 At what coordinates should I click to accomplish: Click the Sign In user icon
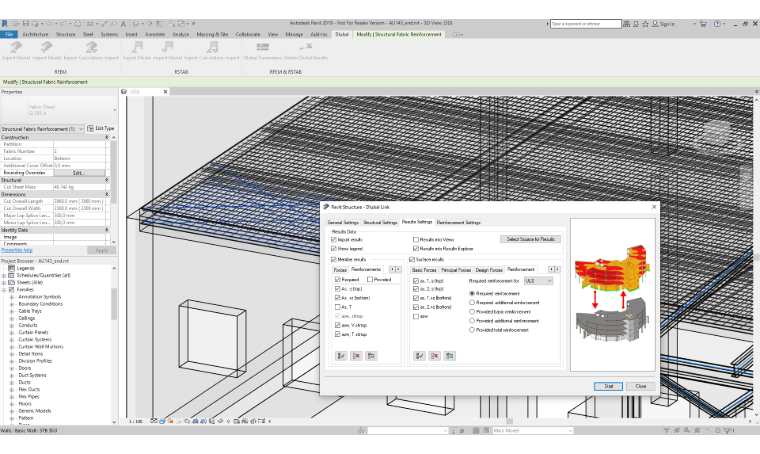coord(655,23)
